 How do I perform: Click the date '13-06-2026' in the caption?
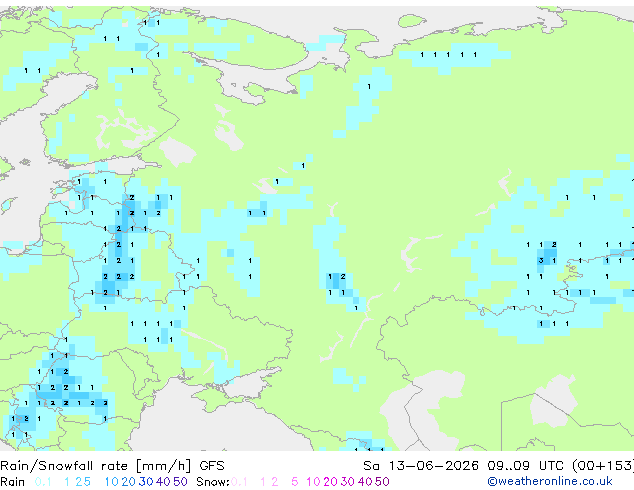pyautogui.click(x=433, y=466)
